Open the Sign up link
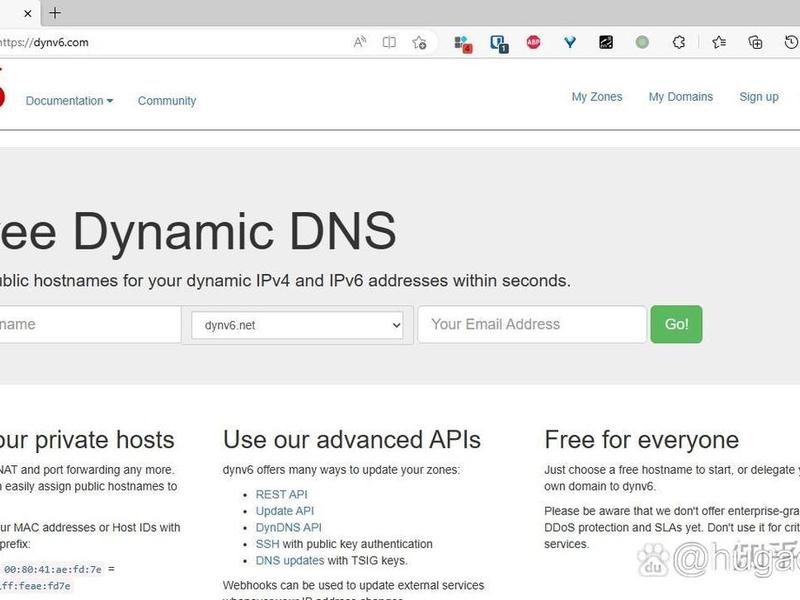Image resolution: width=800 pixels, height=600 pixels. 759,96
